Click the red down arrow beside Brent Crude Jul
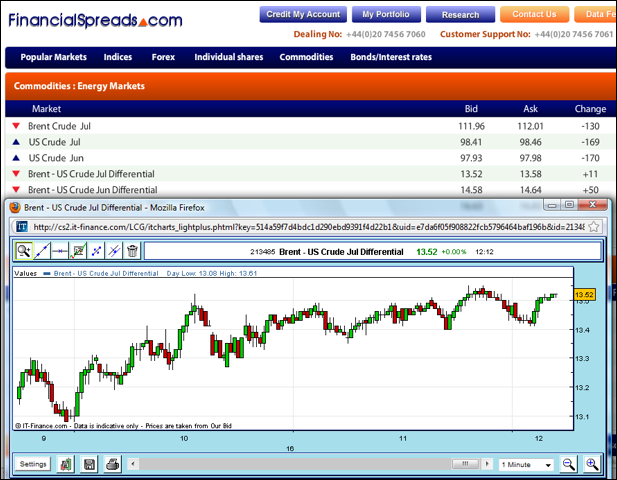The width and height of the screenshot is (617, 480). pyautogui.click(x=16, y=126)
